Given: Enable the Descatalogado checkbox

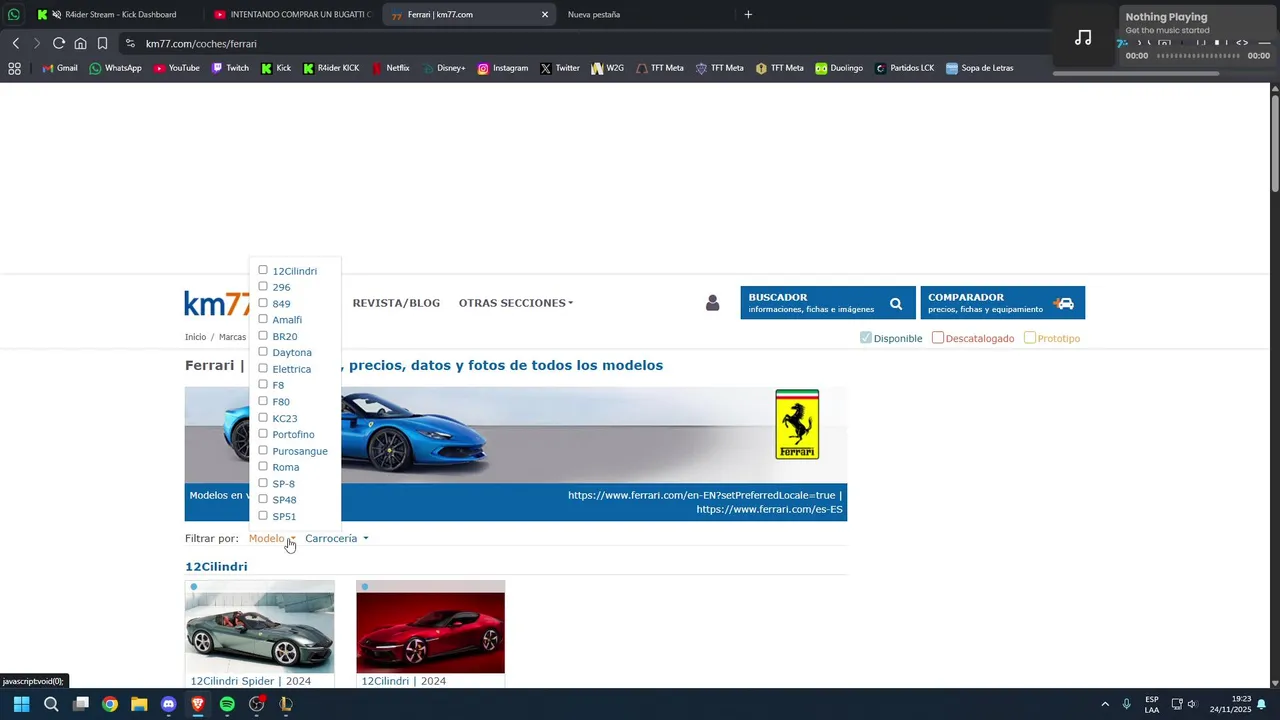Looking at the screenshot, I should (938, 338).
